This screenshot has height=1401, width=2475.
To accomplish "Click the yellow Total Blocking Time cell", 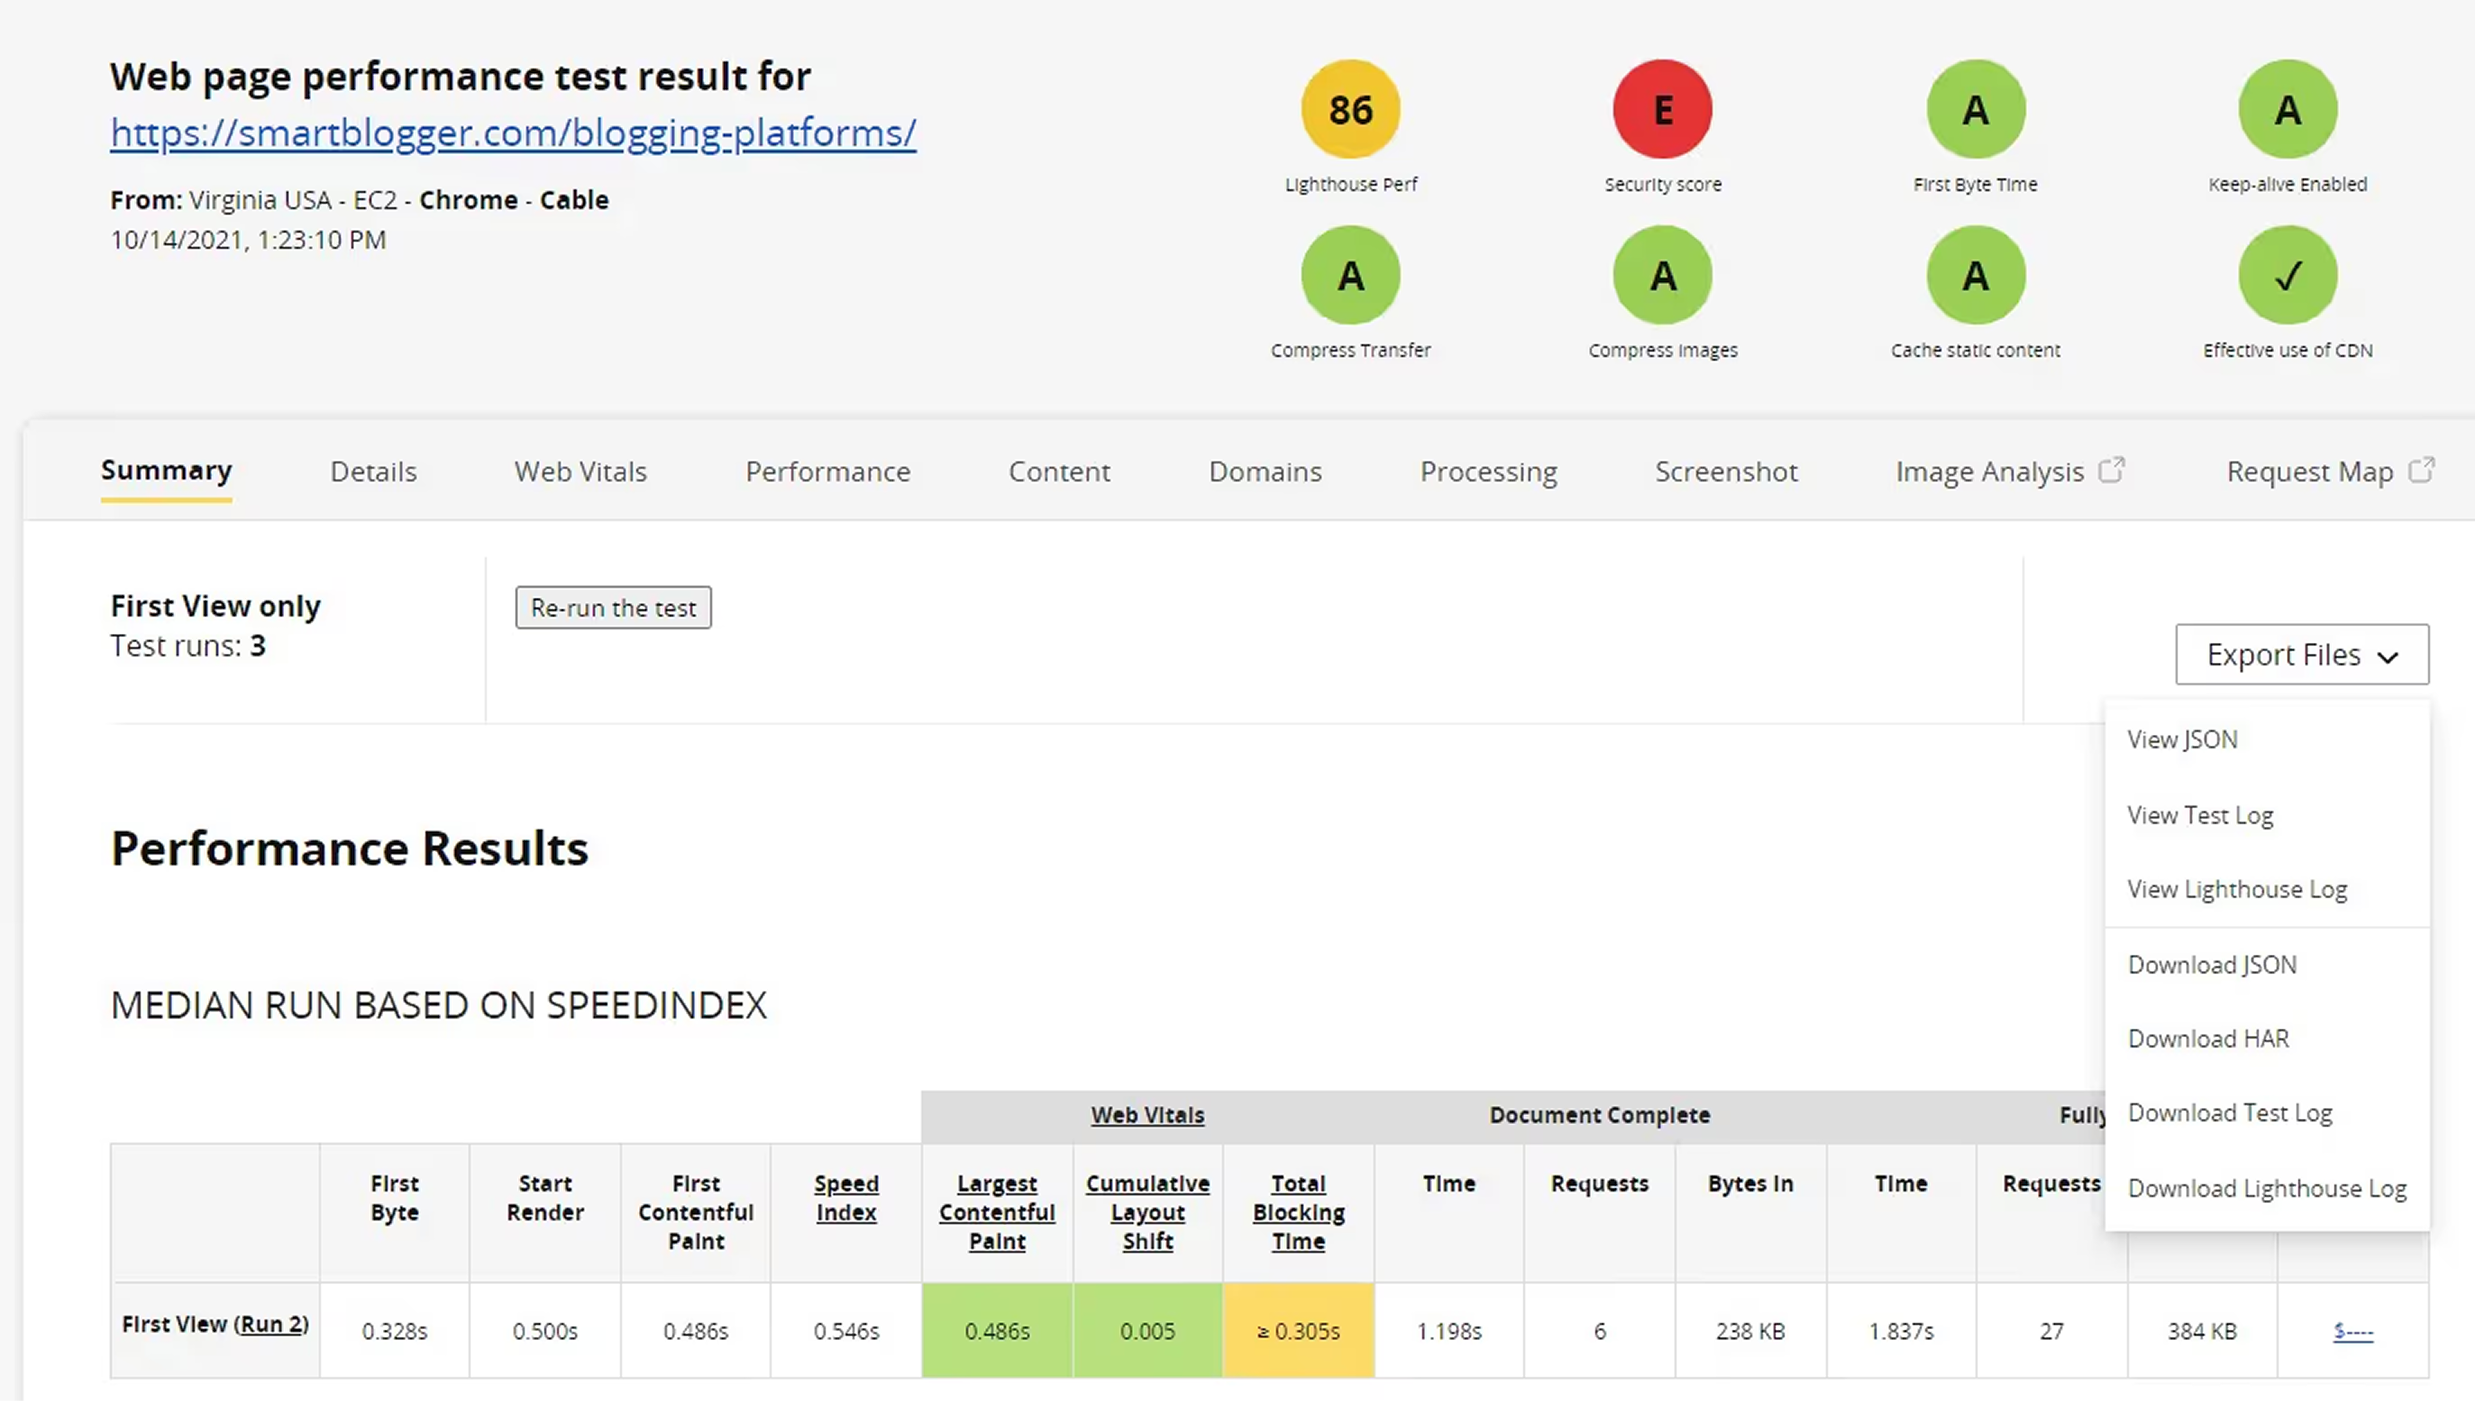I will [1298, 1331].
